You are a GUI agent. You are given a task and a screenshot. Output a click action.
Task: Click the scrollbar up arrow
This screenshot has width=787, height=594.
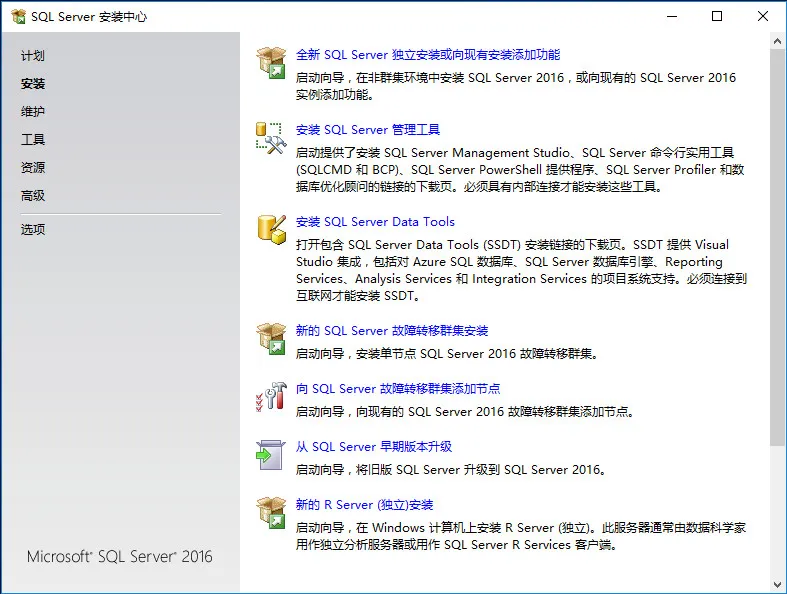pos(777,41)
